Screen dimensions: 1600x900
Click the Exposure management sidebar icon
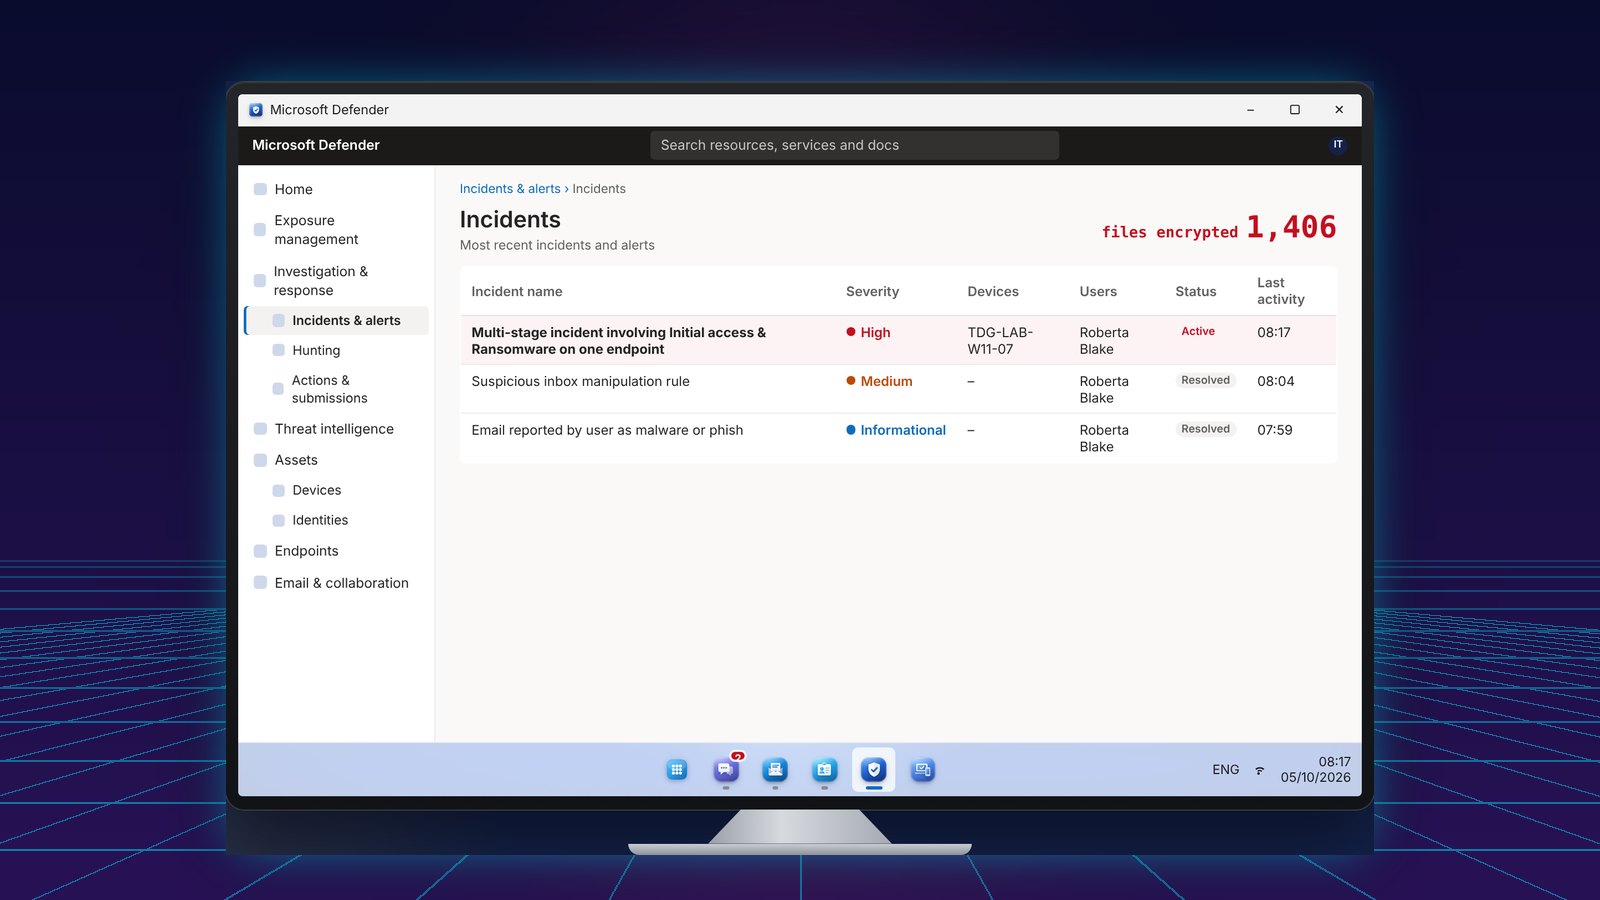click(260, 230)
